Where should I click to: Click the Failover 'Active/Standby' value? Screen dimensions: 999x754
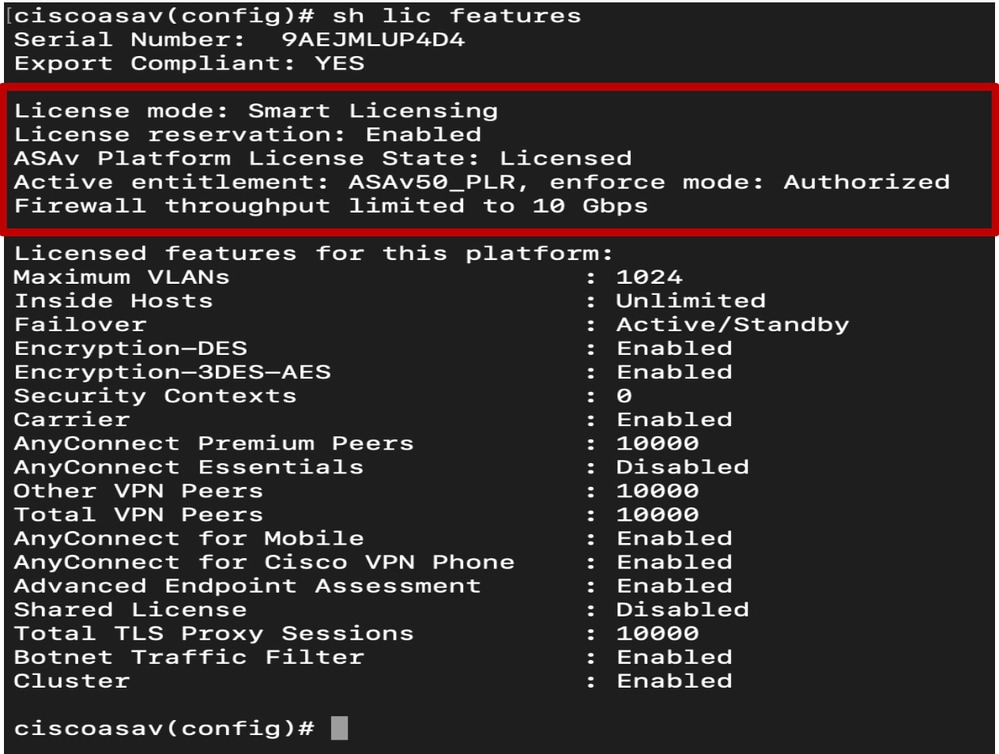coord(733,324)
